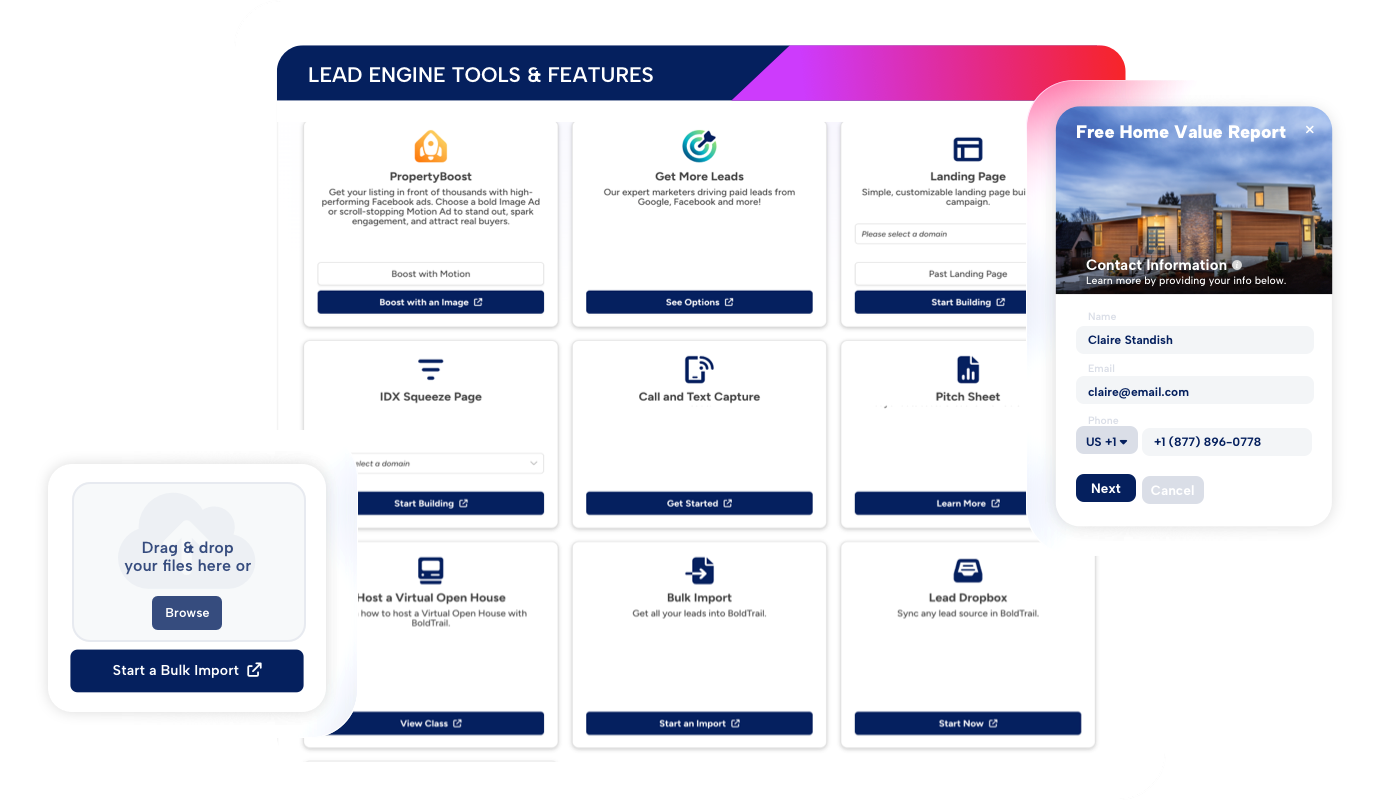Click the Landing Page layout icon

[x=967, y=149]
